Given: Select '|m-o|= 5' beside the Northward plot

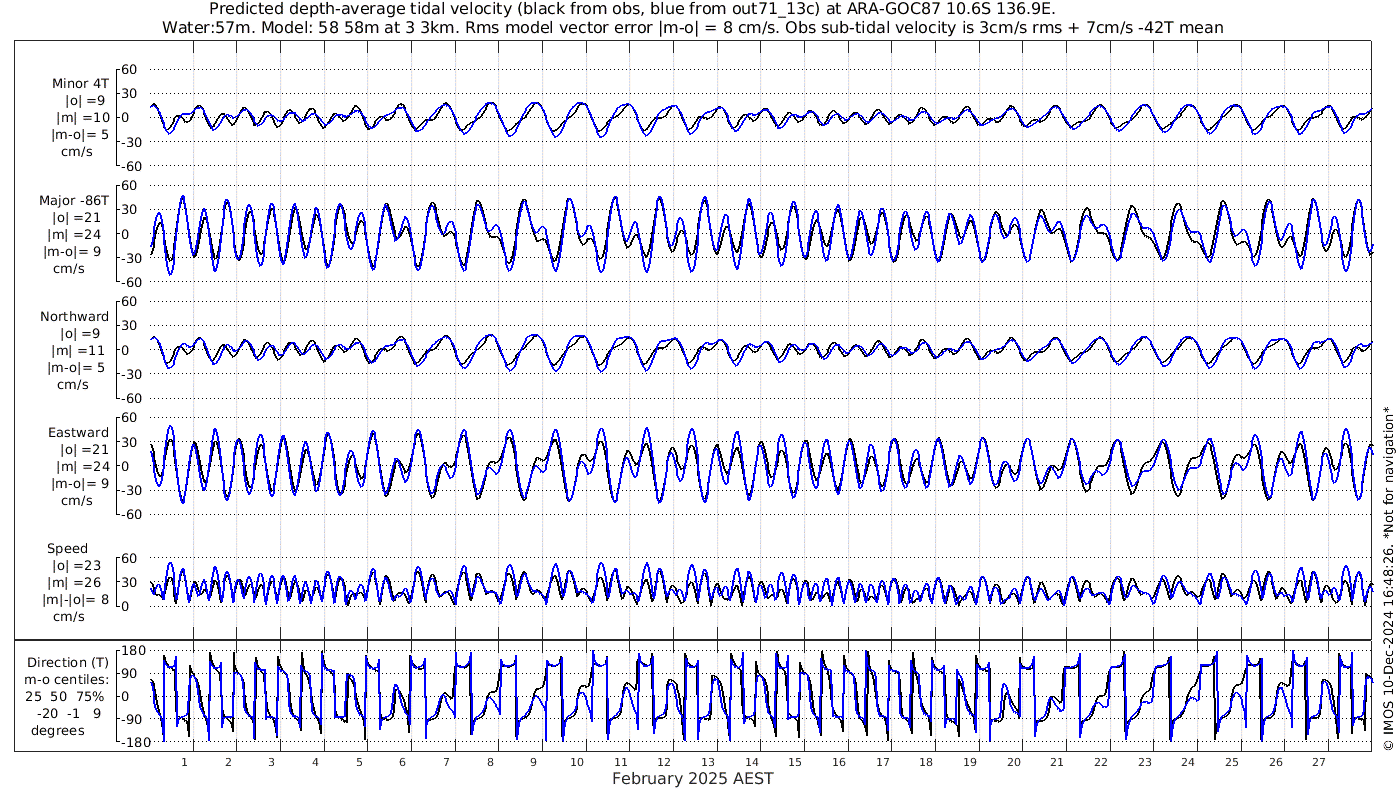Looking at the screenshot, I should click(x=78, y=367).
